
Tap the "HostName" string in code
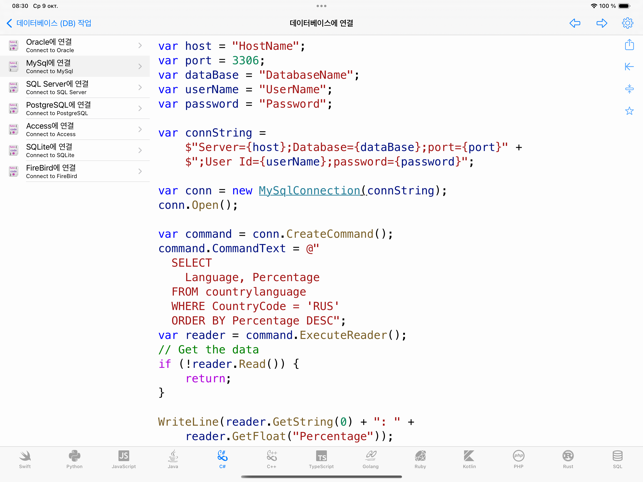266,46
